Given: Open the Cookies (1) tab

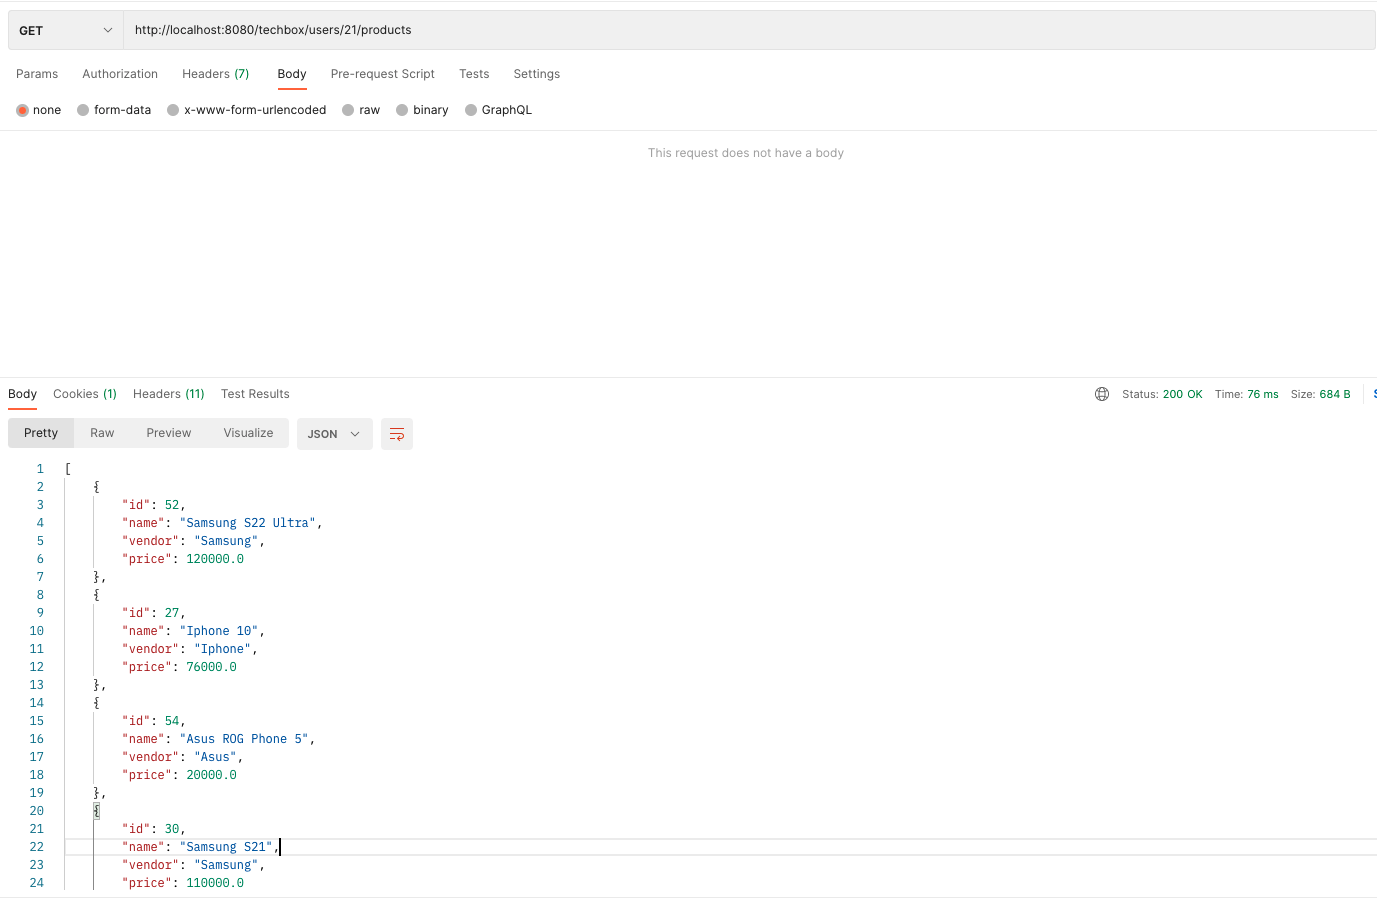Looking at the screenshot, I should pos(85,394).
